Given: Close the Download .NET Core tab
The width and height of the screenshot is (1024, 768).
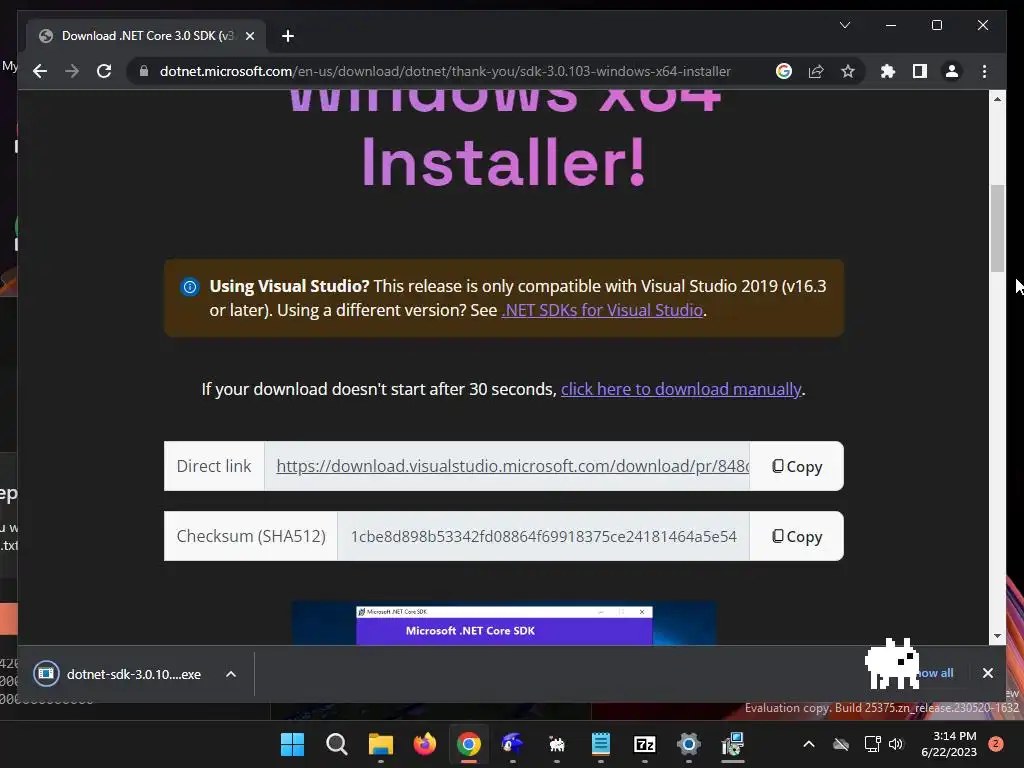Looking at the screenshot, I should click(x=249, y=36).
